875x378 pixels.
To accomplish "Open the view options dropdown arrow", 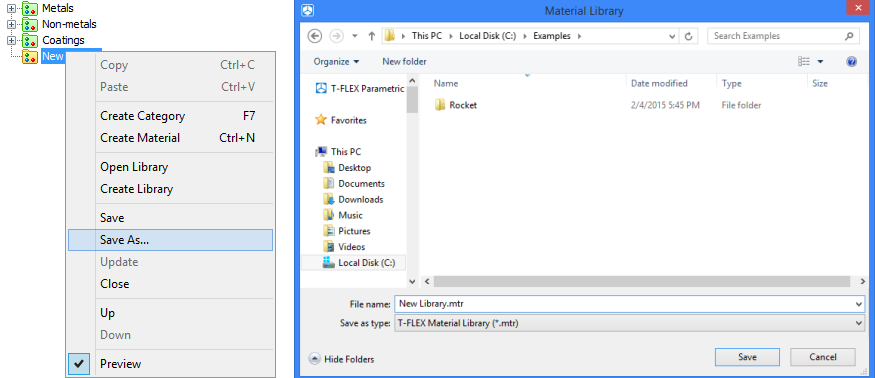I will (820, 61).
